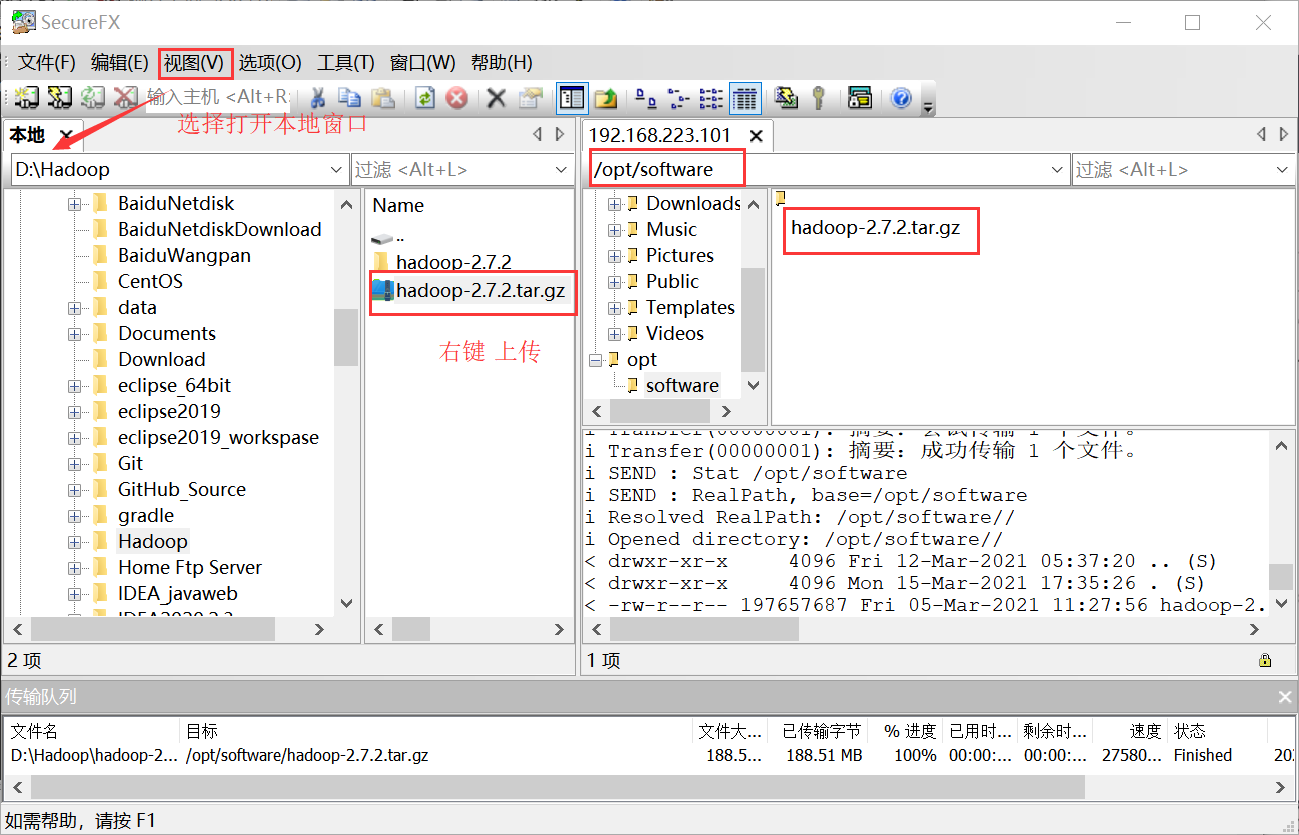Click the Disconnect toolbar icon
This screenshot has width=1299, height=835.
[x=126, y=97]
